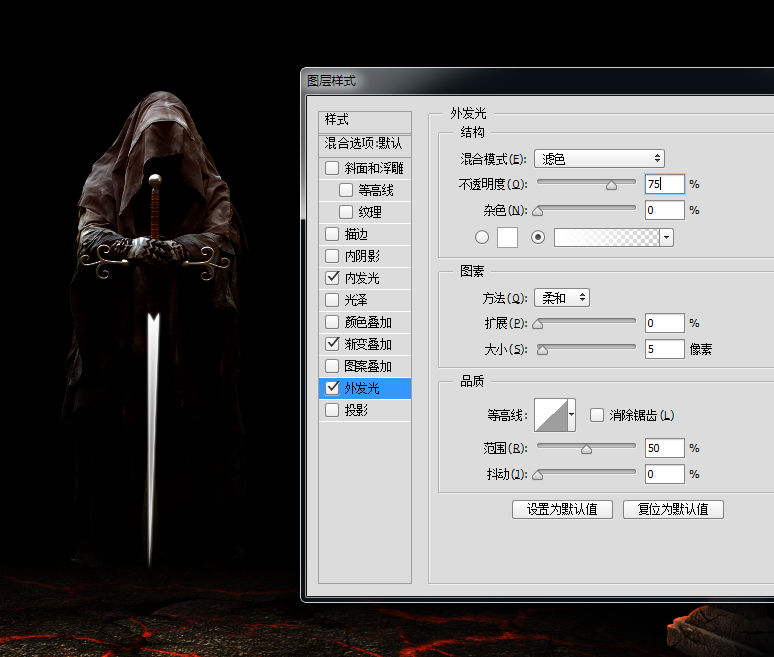Click the 范围 slider handle
This screenshot has height=657, width=774.
(x=586, y=449)
